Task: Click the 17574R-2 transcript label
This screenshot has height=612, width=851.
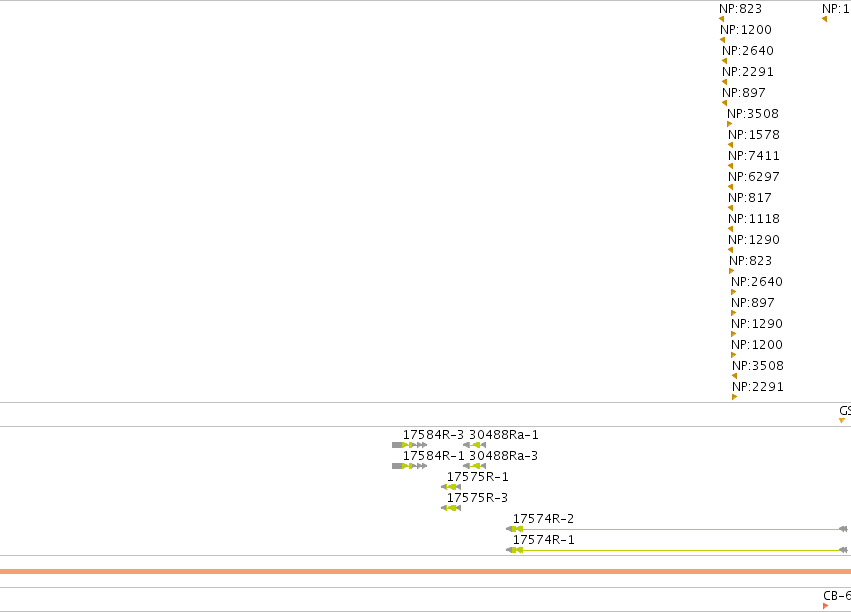Action: 543,519
